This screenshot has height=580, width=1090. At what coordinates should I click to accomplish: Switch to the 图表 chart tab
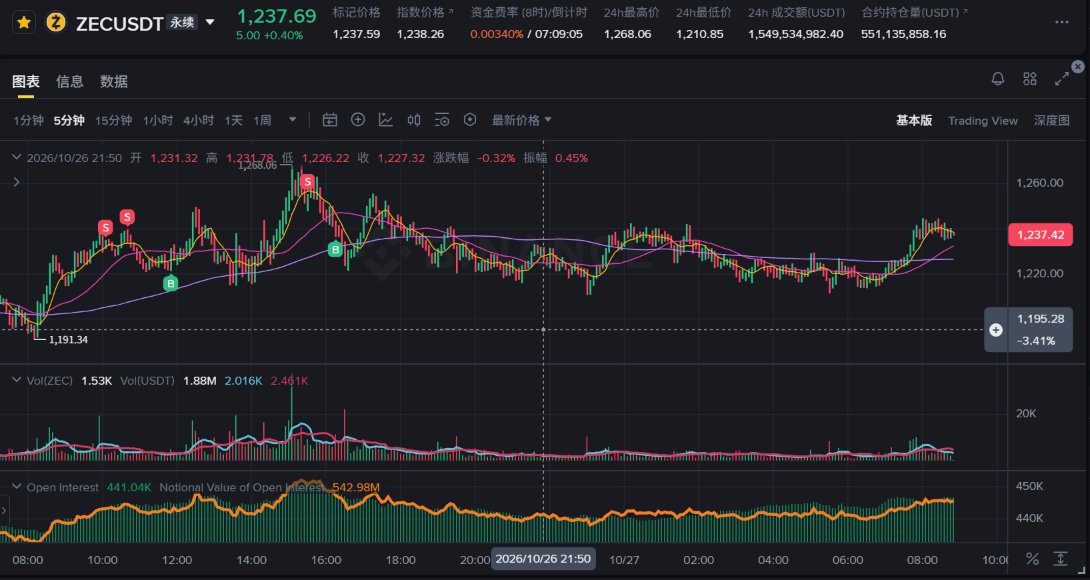click(x=26, y=81)
